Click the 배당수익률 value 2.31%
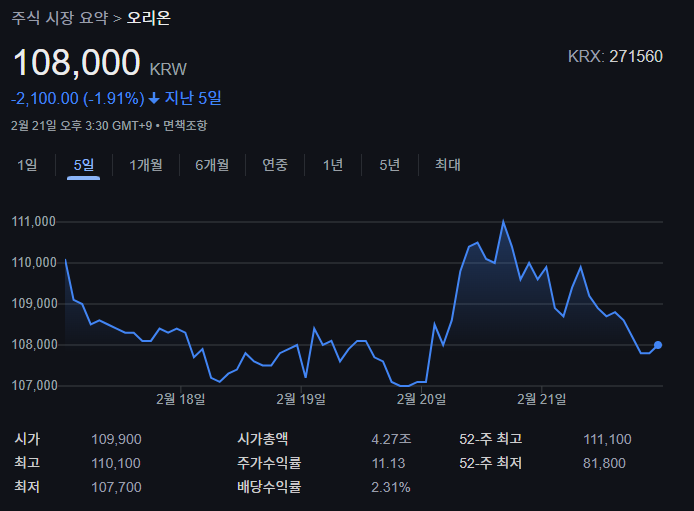This screenshot has height=511, width=694. tap(391, 487)
